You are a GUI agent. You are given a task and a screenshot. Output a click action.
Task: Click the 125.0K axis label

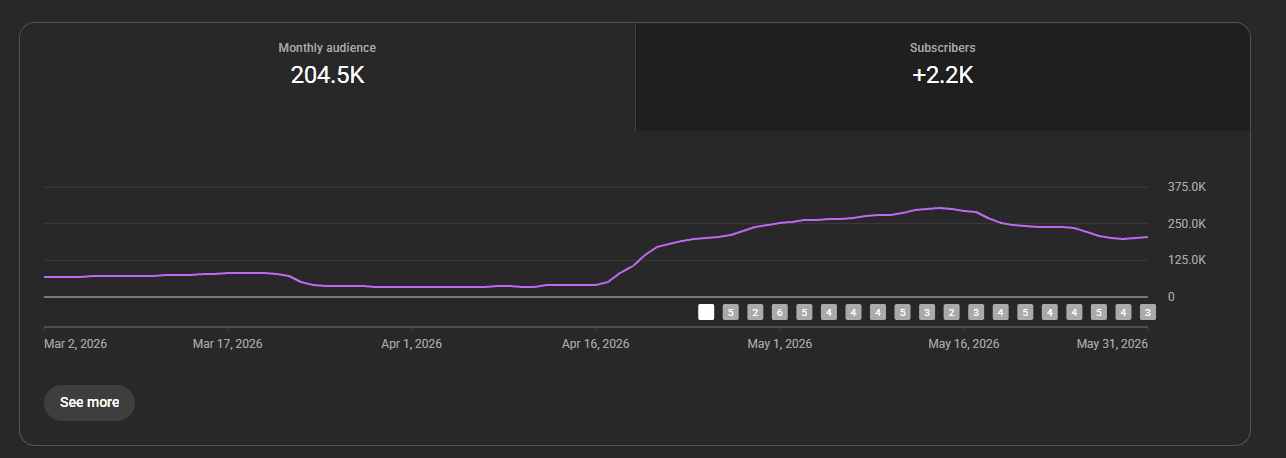coord(1186,260)
